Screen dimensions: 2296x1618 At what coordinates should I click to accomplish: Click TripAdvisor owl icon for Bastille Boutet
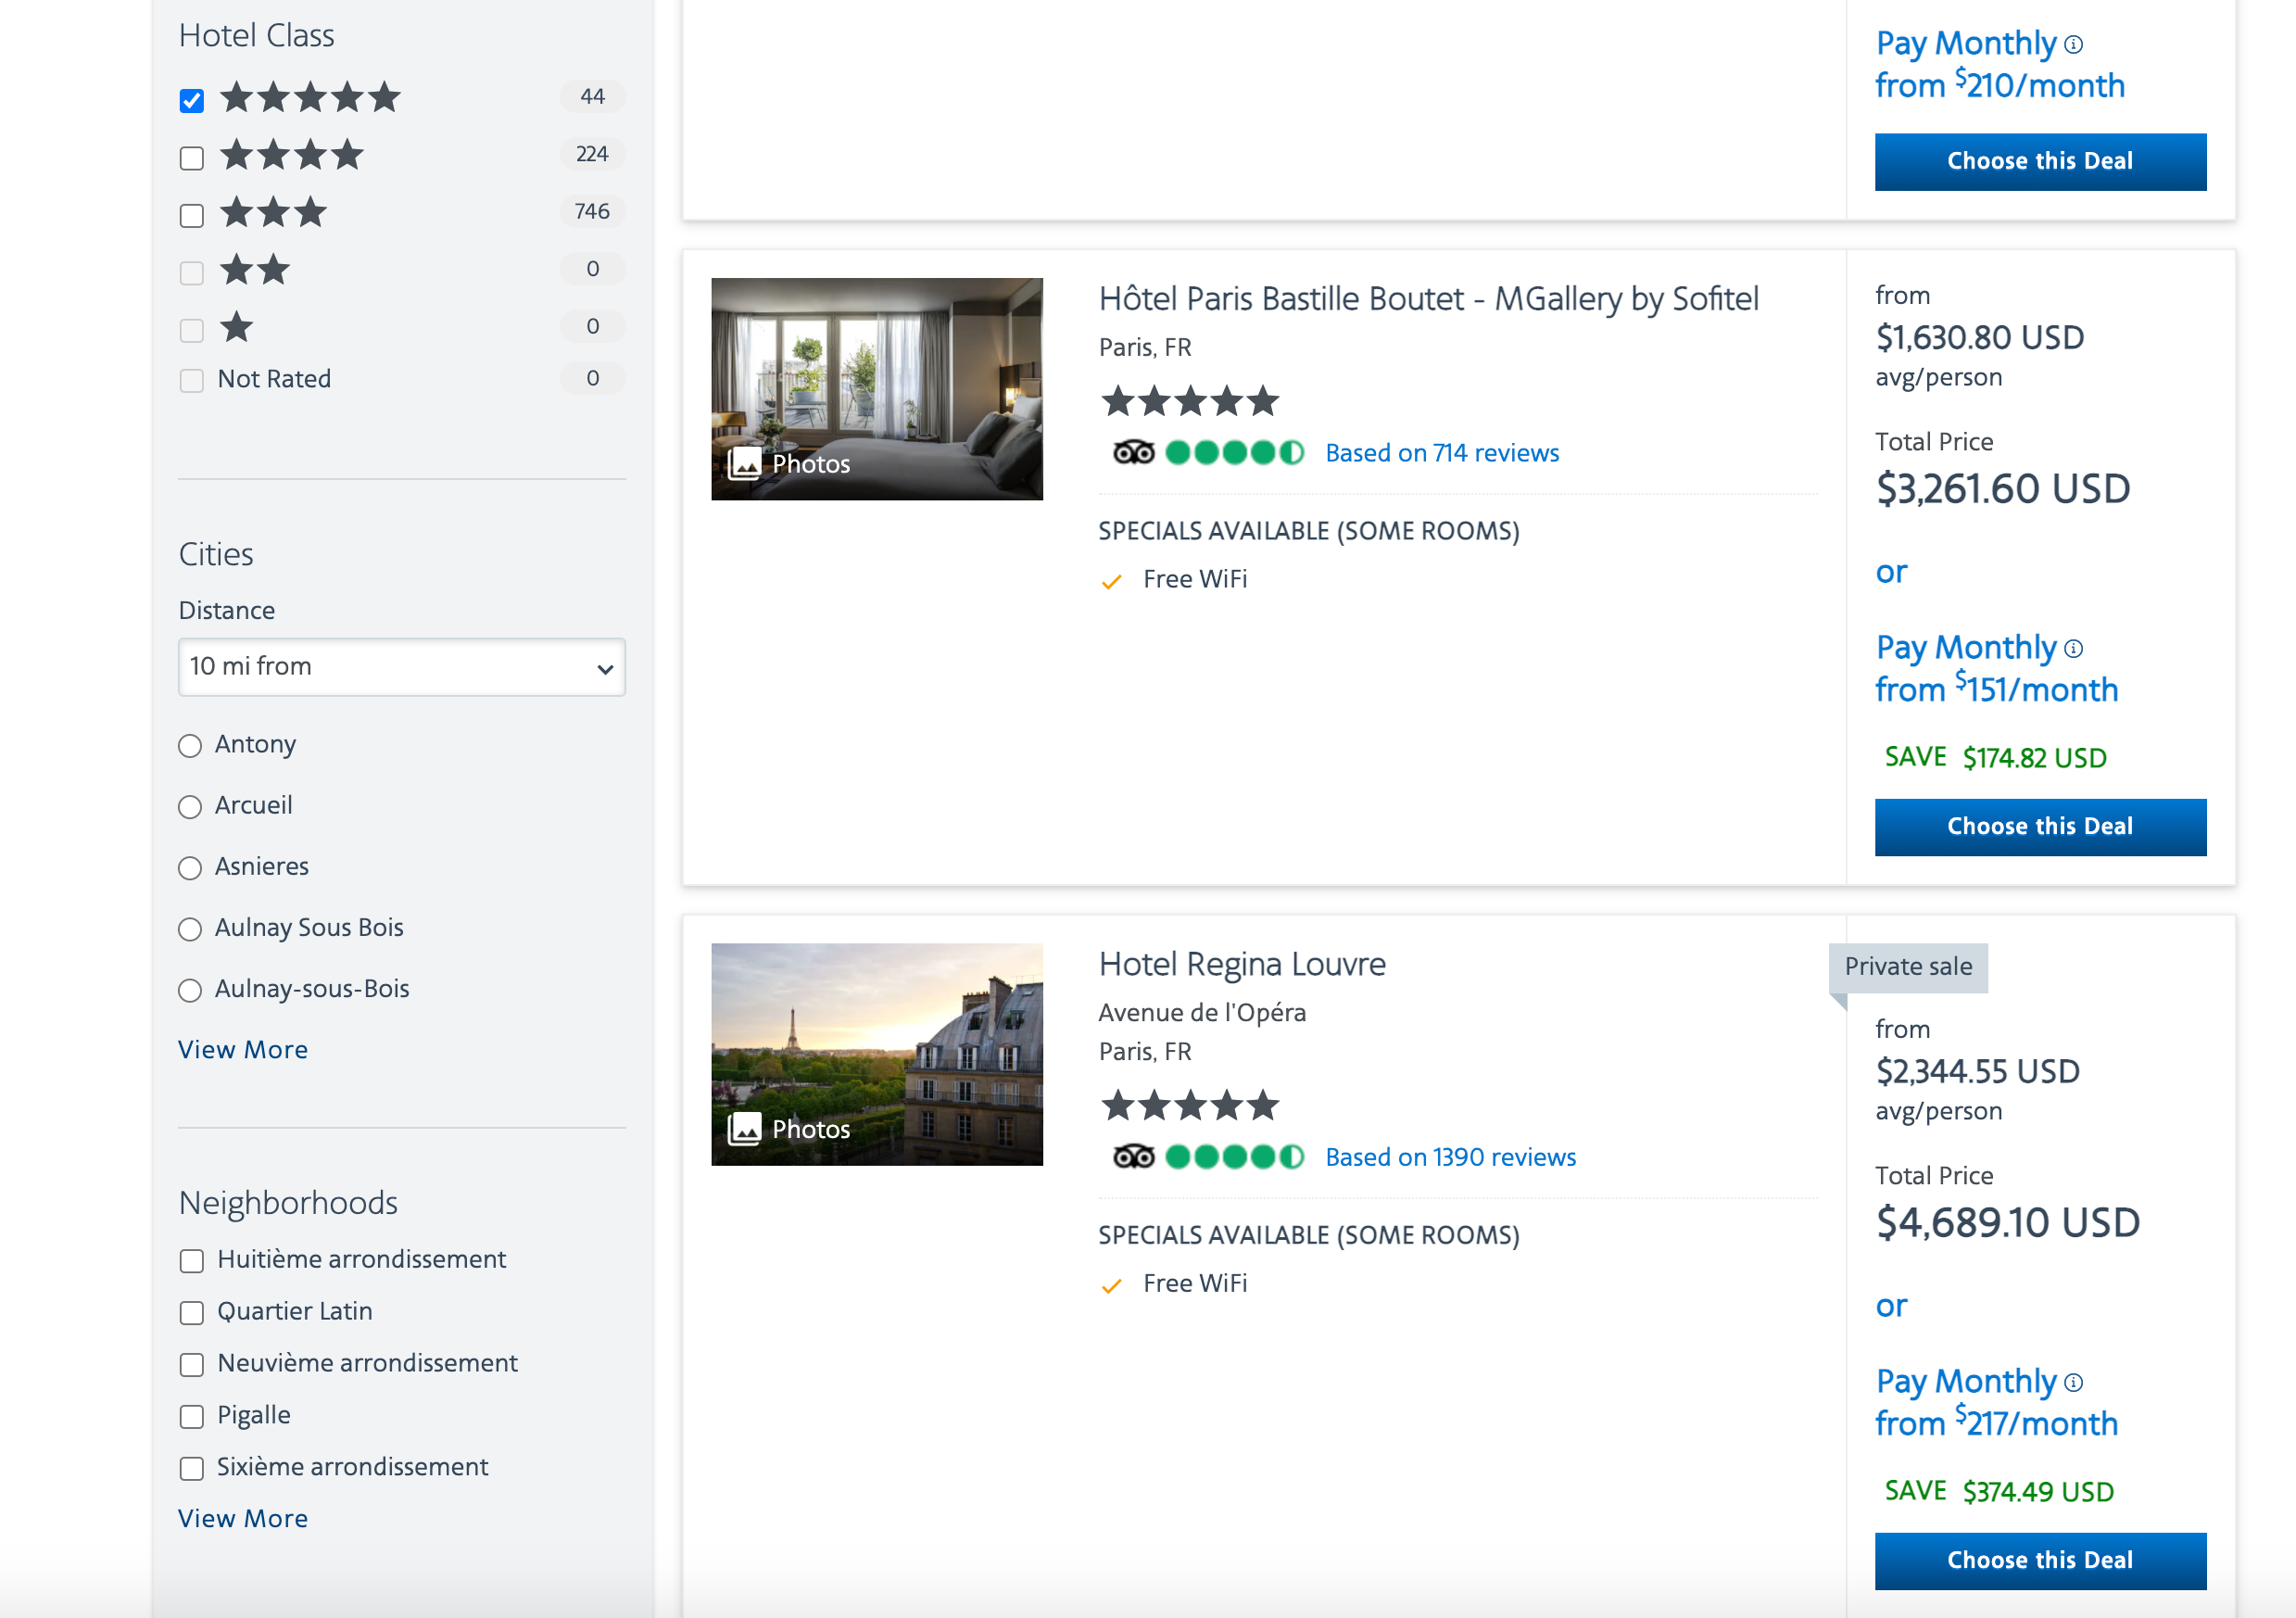pyautogui.click(x=1133, y=453)
